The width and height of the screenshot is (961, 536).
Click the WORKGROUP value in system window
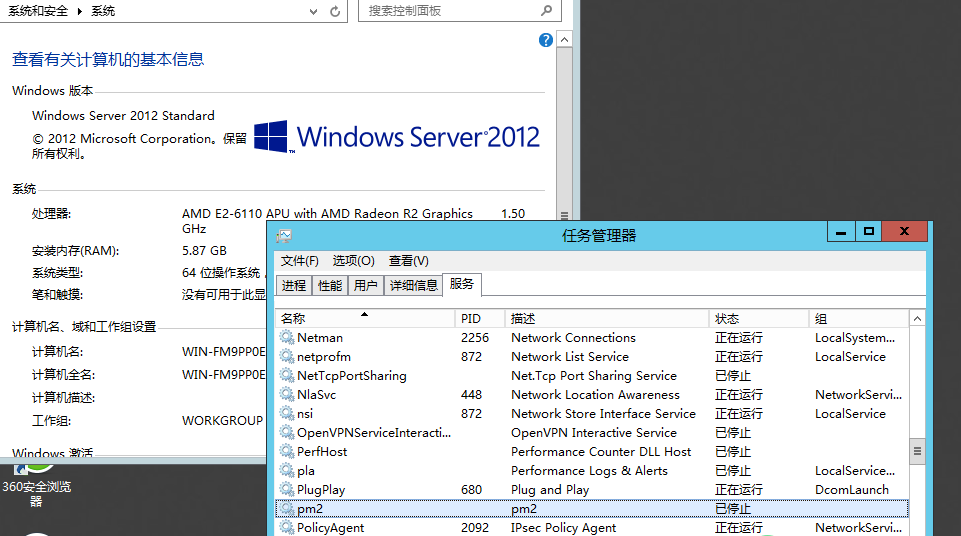click(222, 421)
